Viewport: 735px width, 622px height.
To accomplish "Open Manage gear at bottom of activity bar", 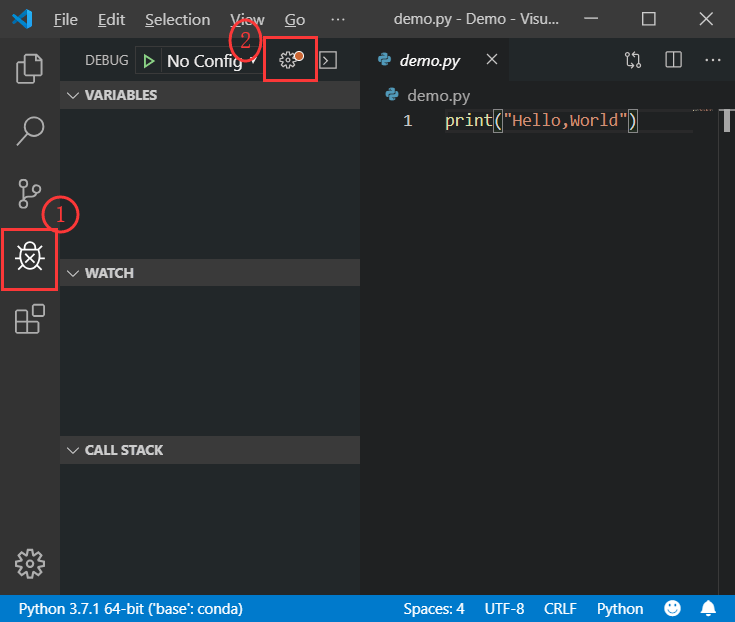I will pyautogui.click(x=30, y=563).
